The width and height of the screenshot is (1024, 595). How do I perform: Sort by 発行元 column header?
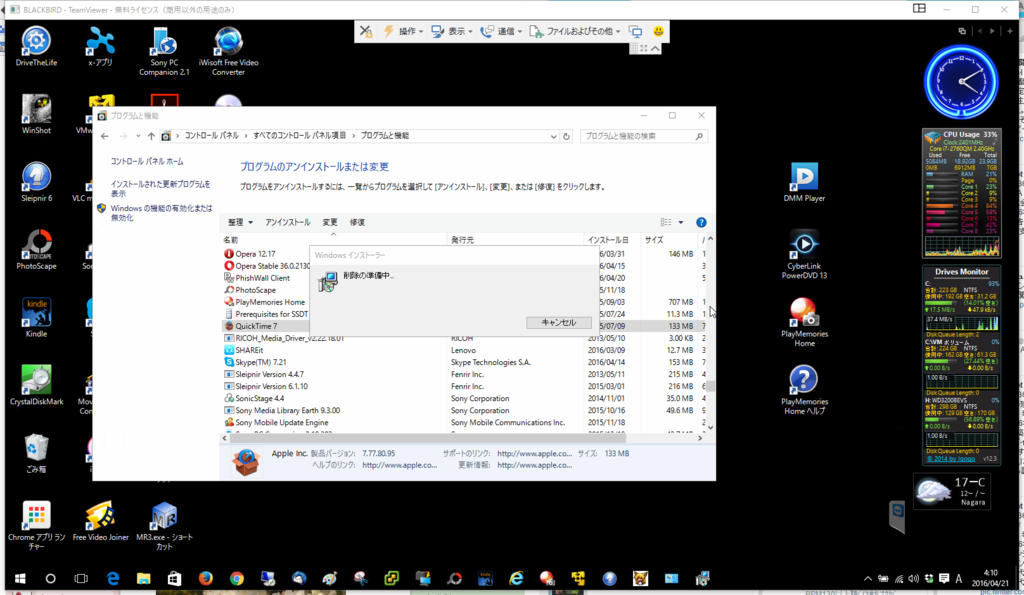(x=515, y=240)
